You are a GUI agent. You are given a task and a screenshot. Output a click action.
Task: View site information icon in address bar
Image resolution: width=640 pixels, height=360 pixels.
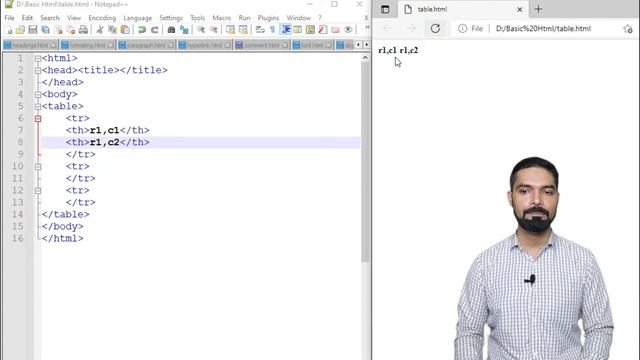(x=462, y=29)
